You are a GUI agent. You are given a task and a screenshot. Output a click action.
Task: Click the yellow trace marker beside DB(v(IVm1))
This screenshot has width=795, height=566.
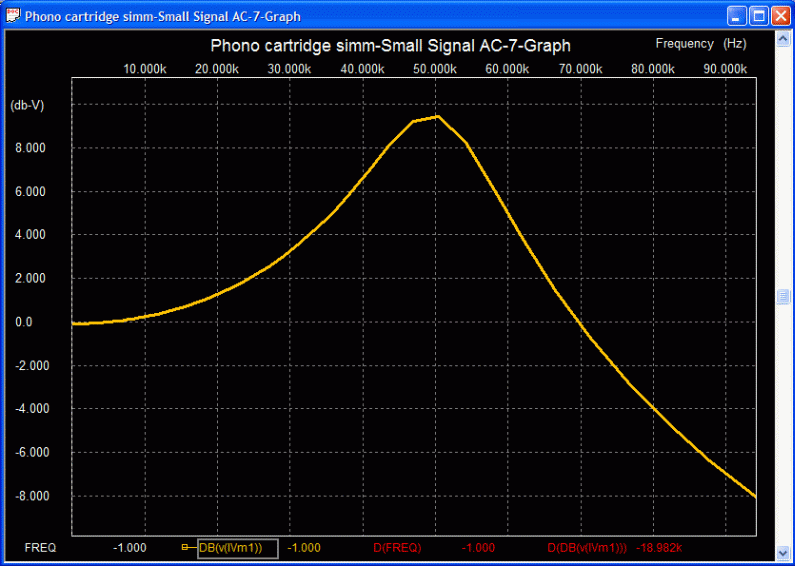(x=185, y=547)
